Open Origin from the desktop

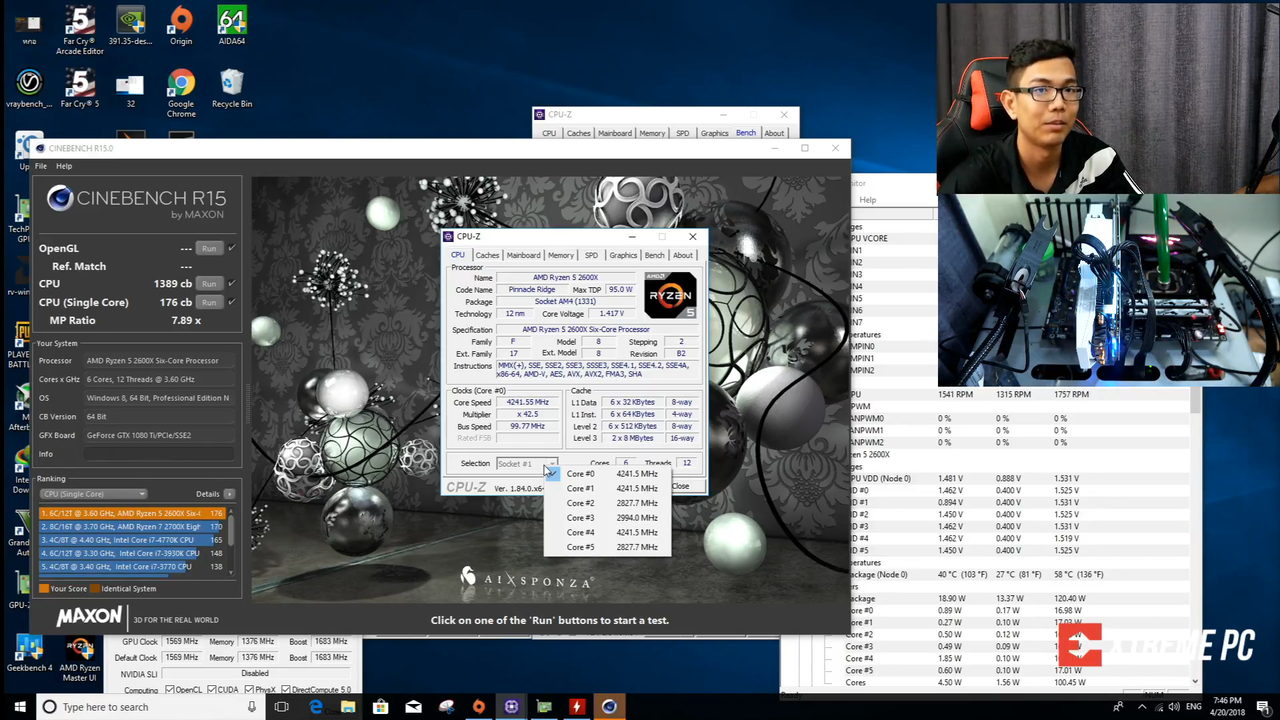click(180, 20)
